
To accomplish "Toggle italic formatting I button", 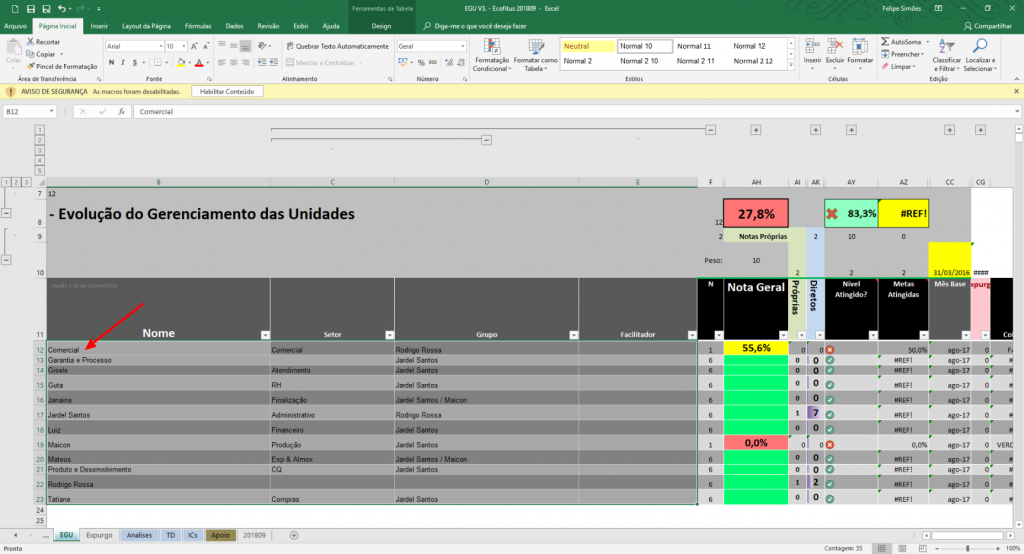I will (123, 63).
